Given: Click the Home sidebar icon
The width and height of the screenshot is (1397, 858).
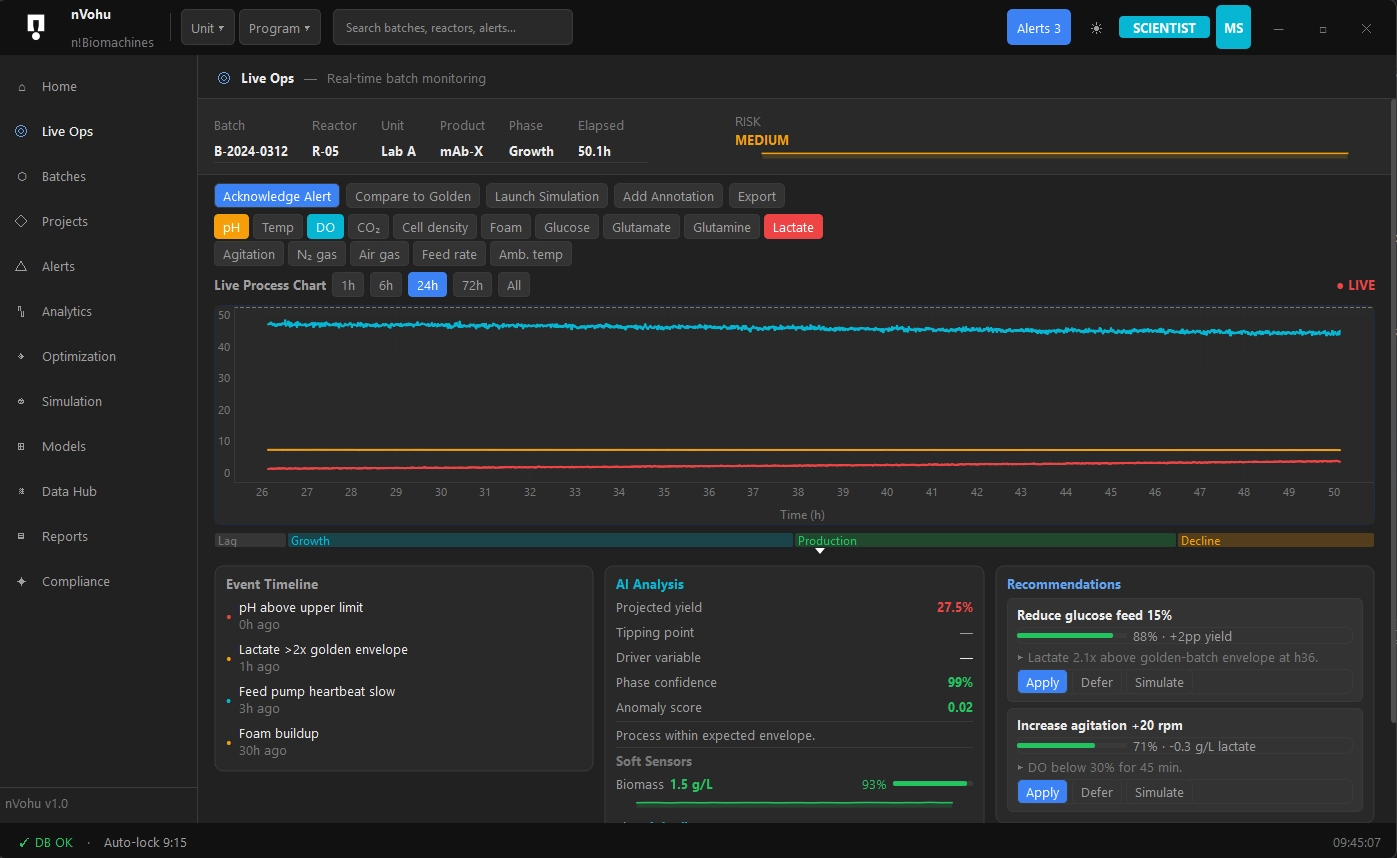Looking at the screenshot, I should click(22, 87).
